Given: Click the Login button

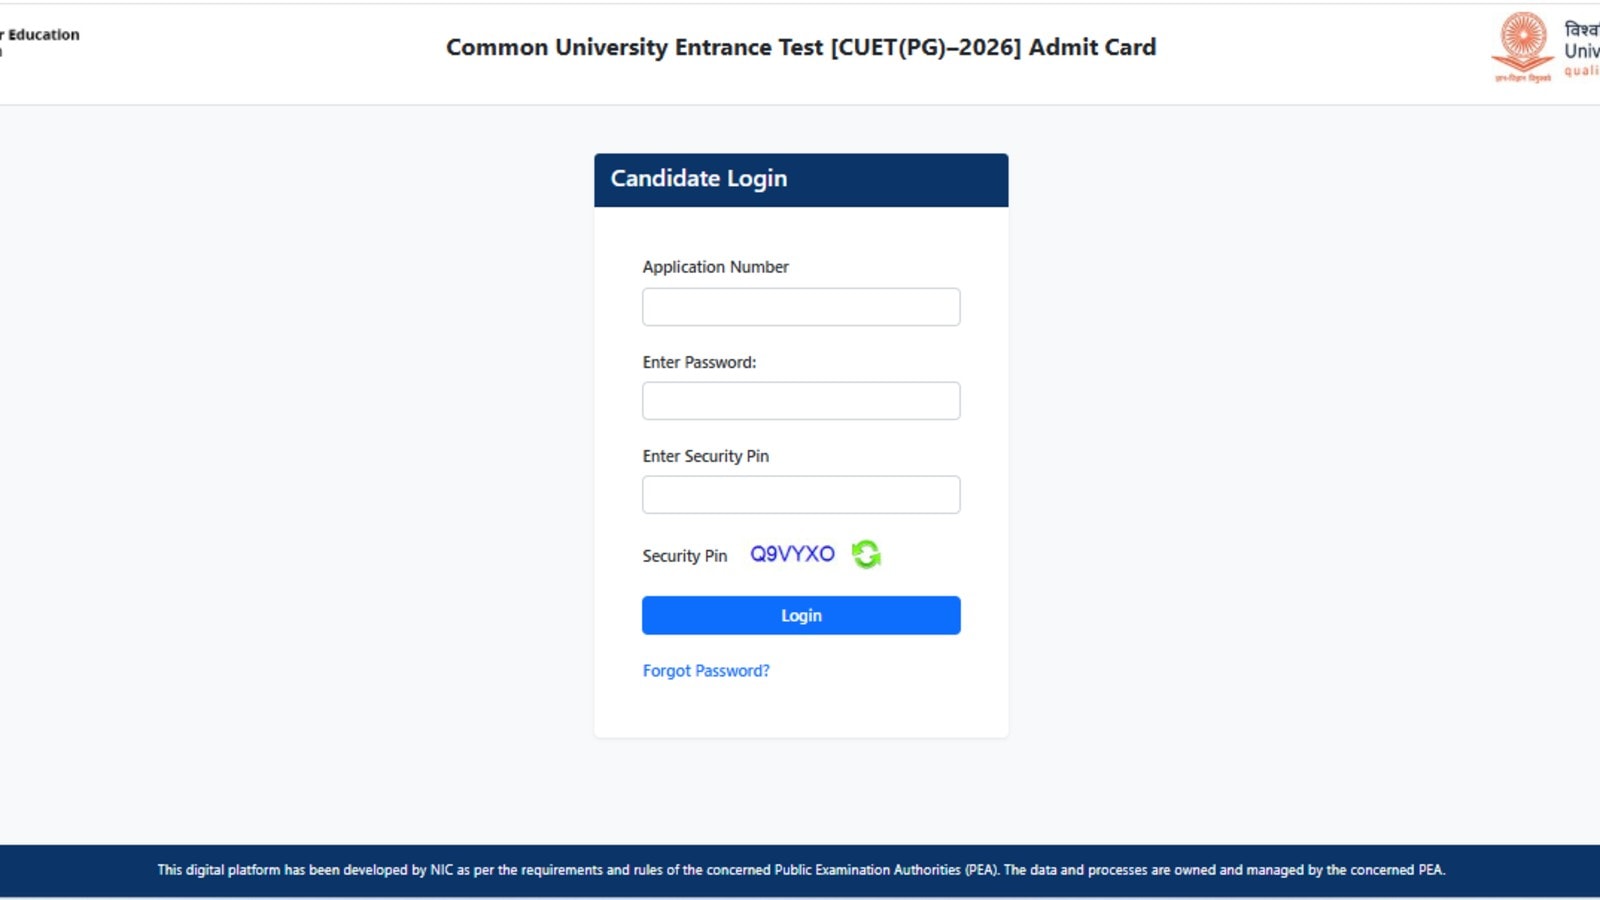Looking at the screenshot, I should (800, 615).
